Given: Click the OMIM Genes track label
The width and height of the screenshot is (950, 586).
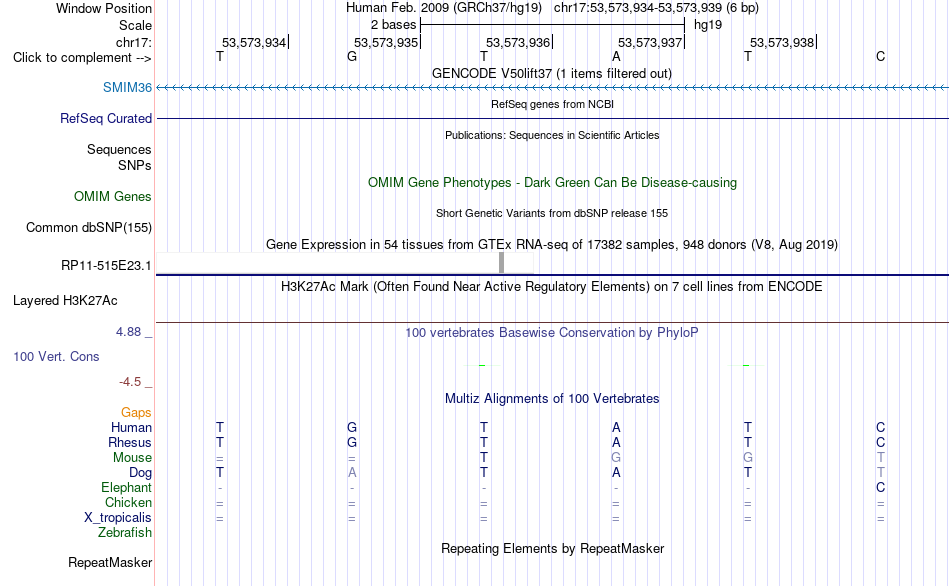Looking at the screenshot, I should [x=113, y=196].
